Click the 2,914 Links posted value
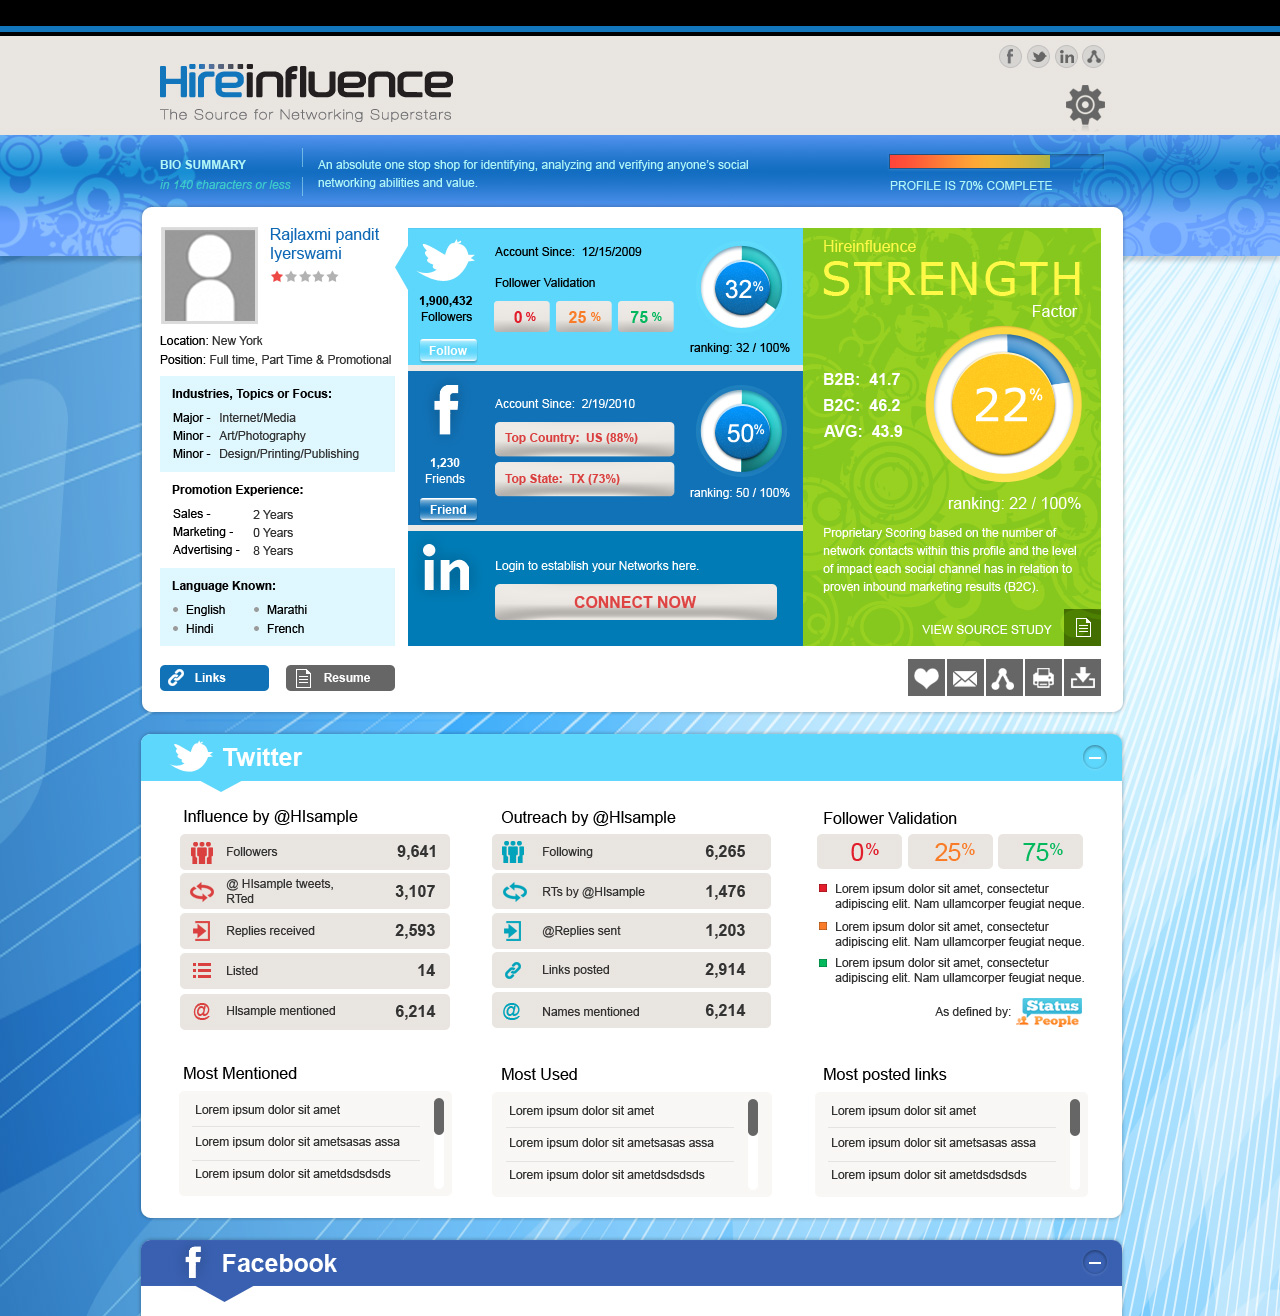 (725, 970)
